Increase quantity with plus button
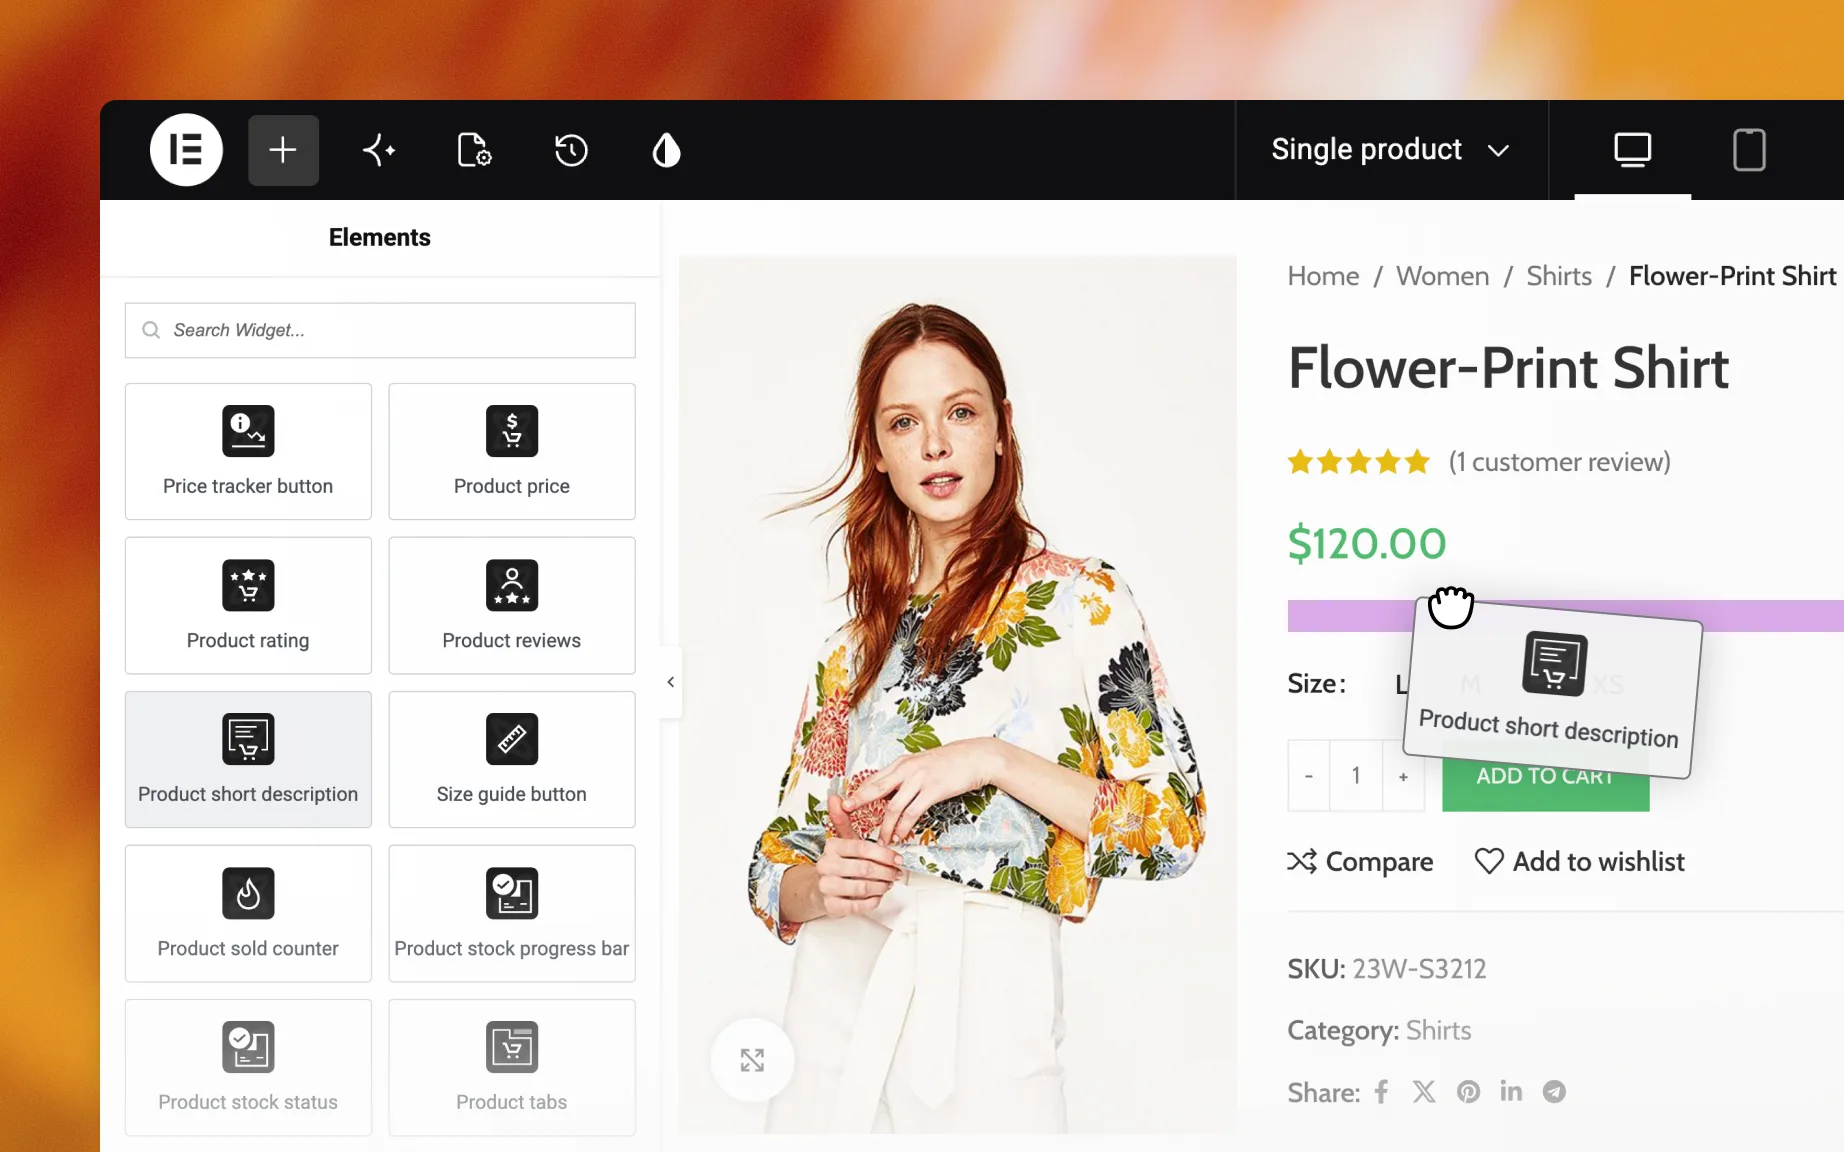This screenshot has height=1152, width=1844. (x=1403, y=776)
